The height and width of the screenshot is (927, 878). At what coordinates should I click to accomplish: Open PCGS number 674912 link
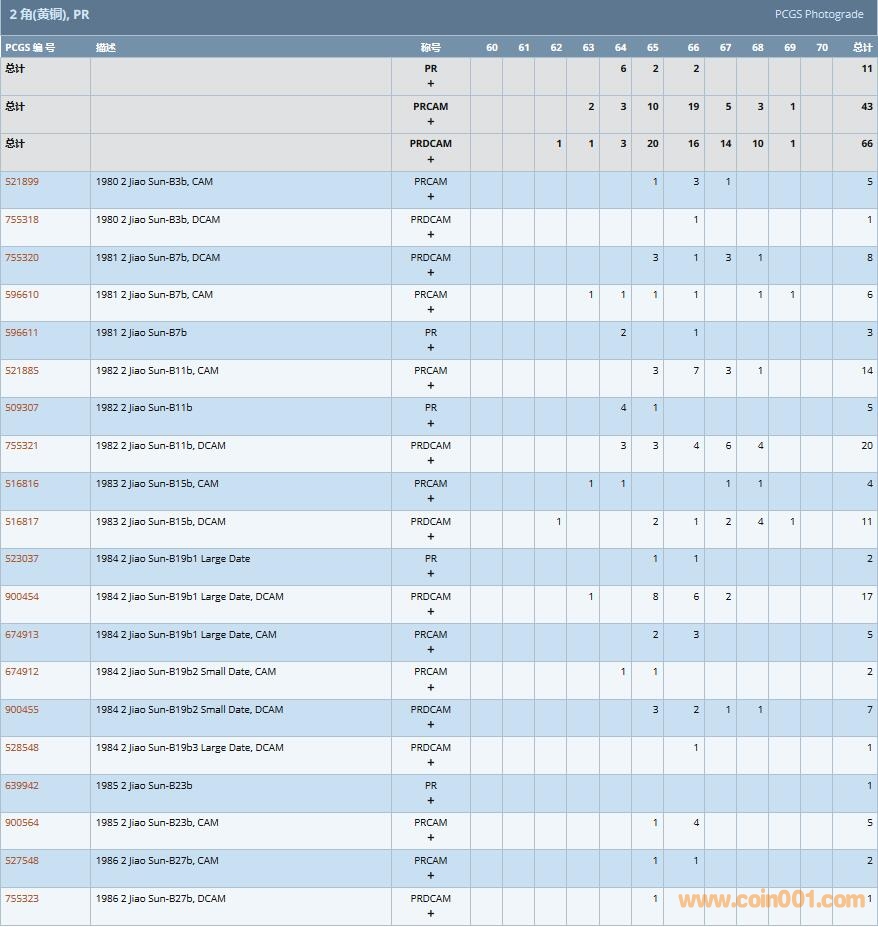[x=22, y=672]
